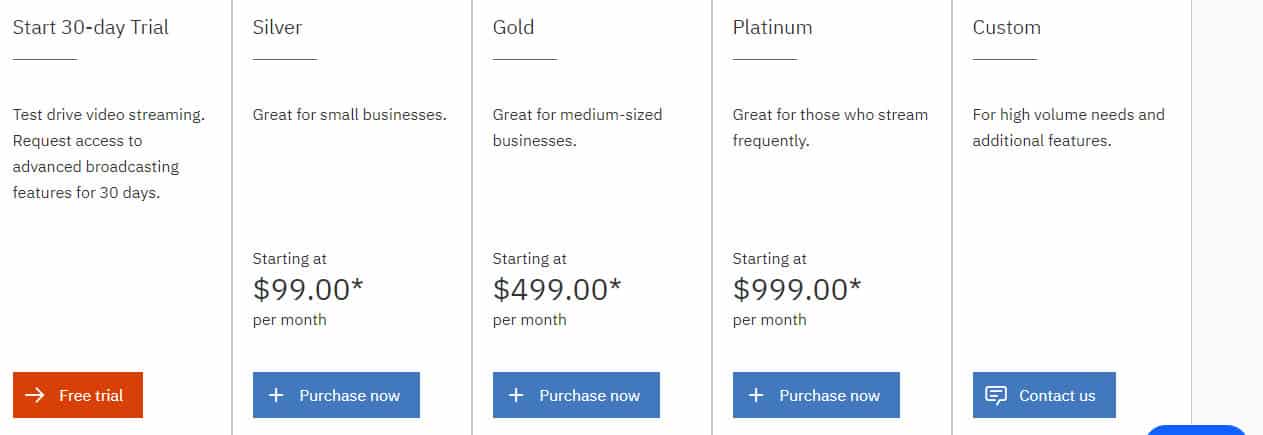This screenshot has width=1263, height=435.
Task: Click the chat bubble icon beside Contact us
Action: [996, 395]
